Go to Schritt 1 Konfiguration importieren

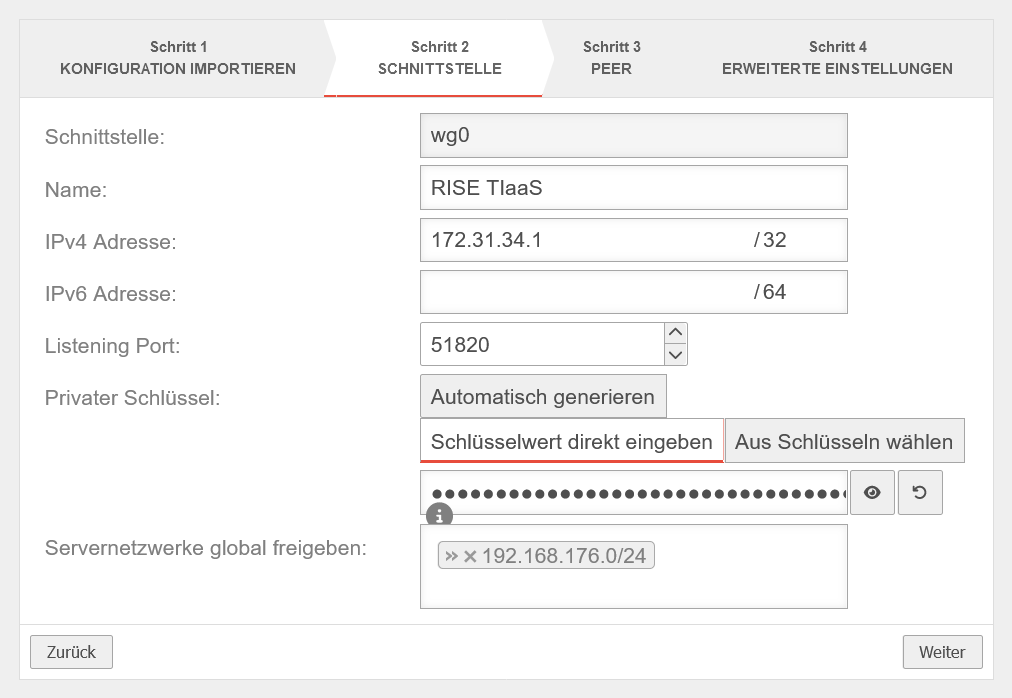pos(178,58)
